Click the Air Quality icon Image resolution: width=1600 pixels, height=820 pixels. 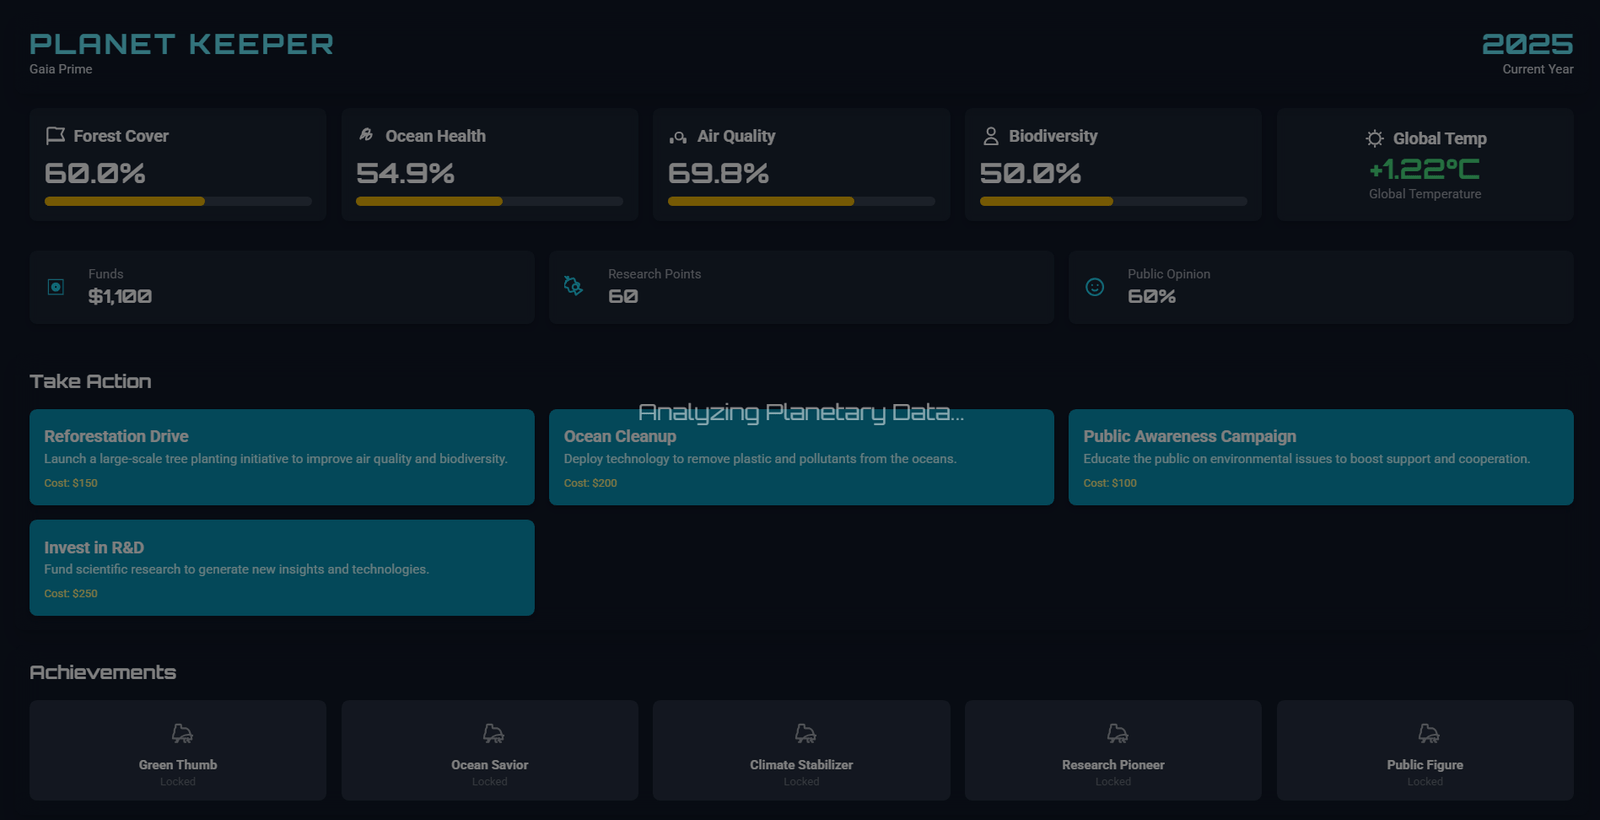click(678, 137)
